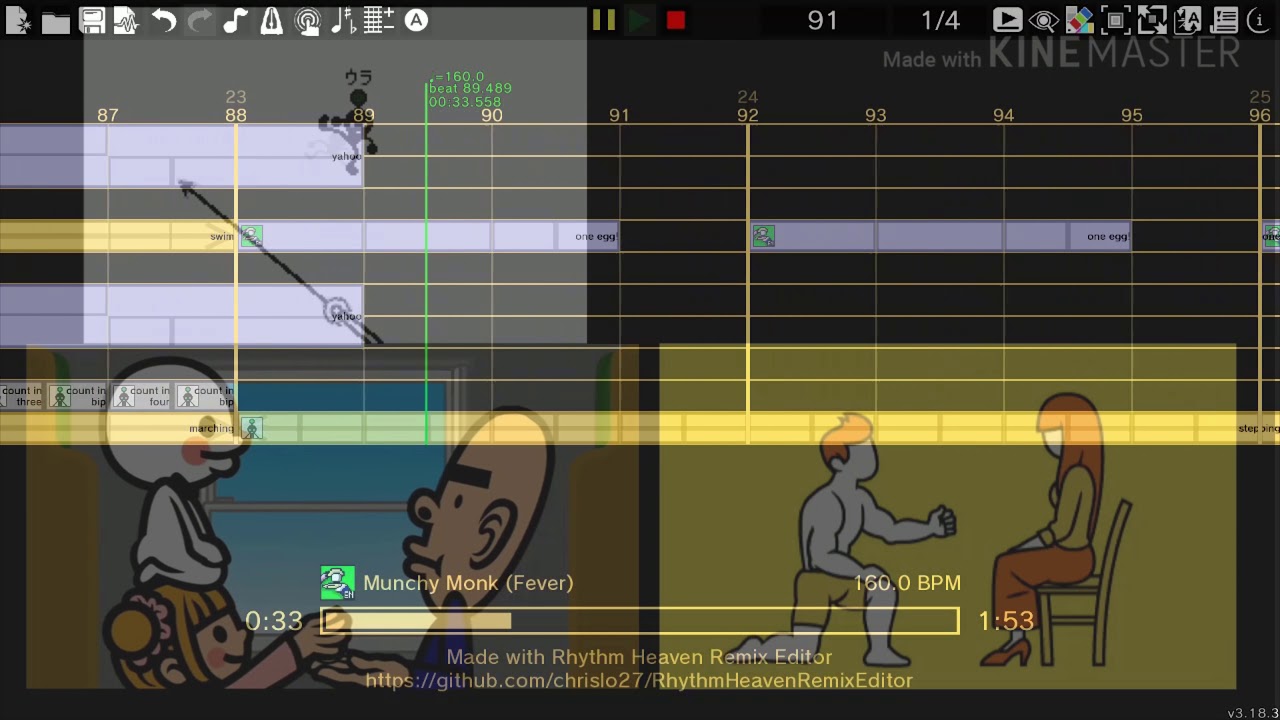The width and height of the screenshot is (1280, 720).
Task: Click the circled A icon
Action: pyautogui.click(x=416, y=20)
